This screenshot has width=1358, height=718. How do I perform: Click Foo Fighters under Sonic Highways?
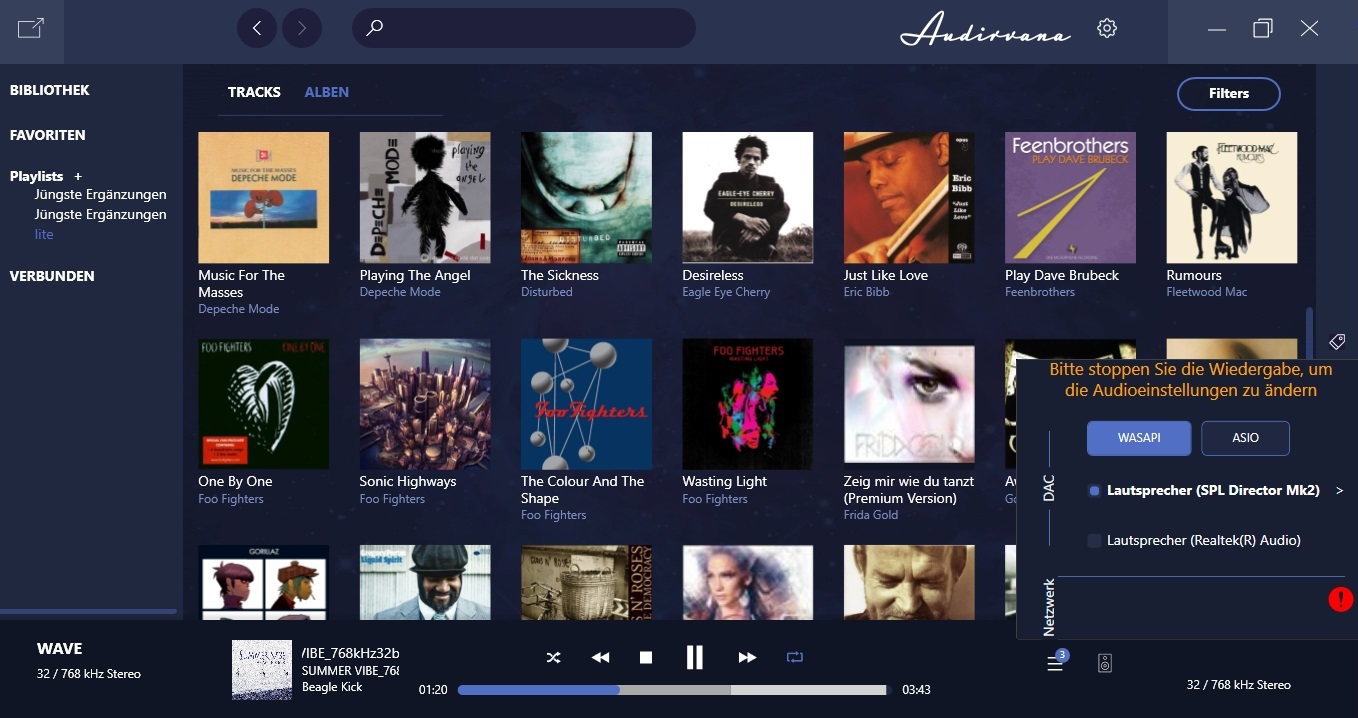[x=392, y=499]
